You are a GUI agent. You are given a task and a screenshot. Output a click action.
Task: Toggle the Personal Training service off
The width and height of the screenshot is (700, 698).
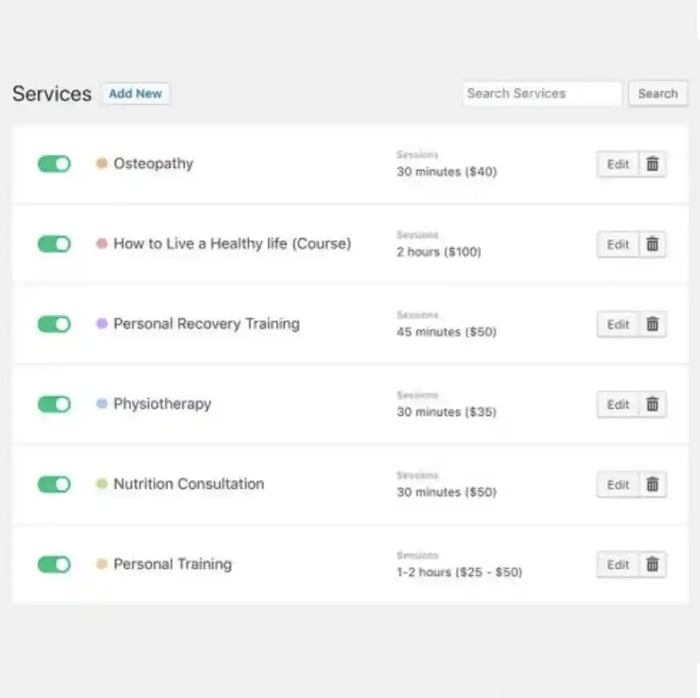coord(54,564)
